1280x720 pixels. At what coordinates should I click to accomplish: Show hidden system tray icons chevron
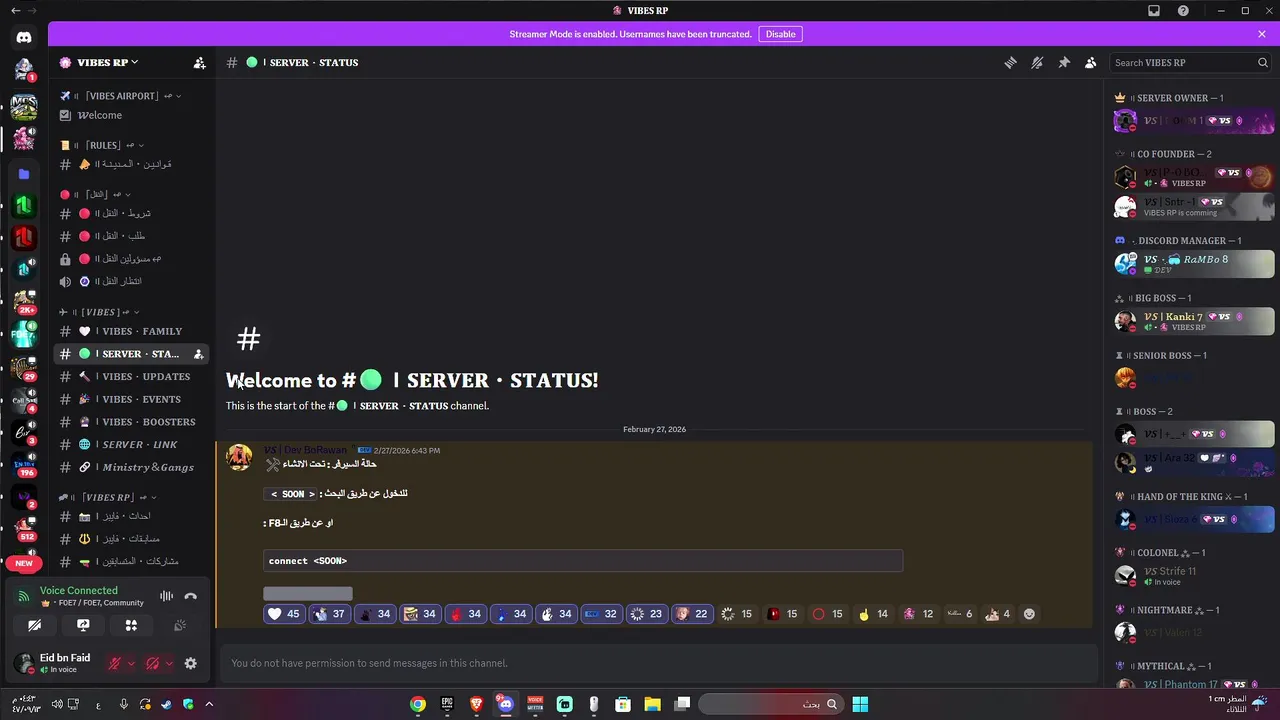(x=209, y=704)
